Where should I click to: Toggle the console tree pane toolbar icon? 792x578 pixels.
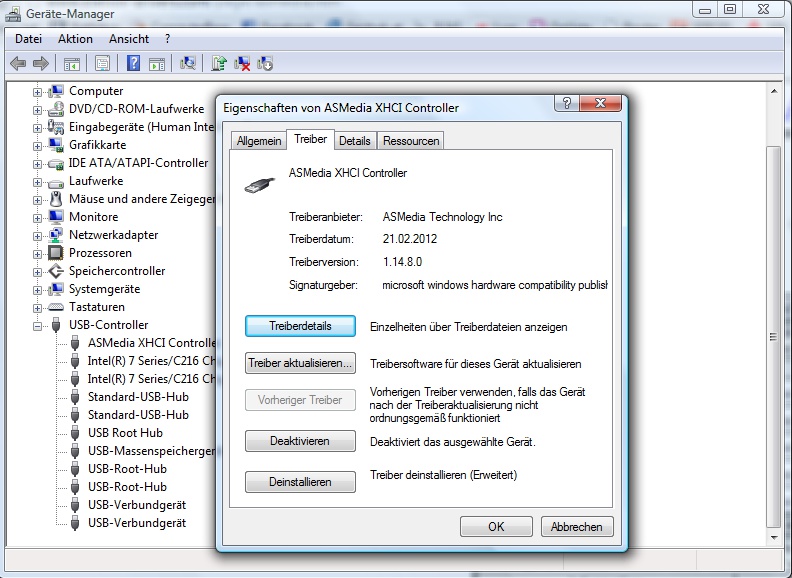(x=72, y=64)
